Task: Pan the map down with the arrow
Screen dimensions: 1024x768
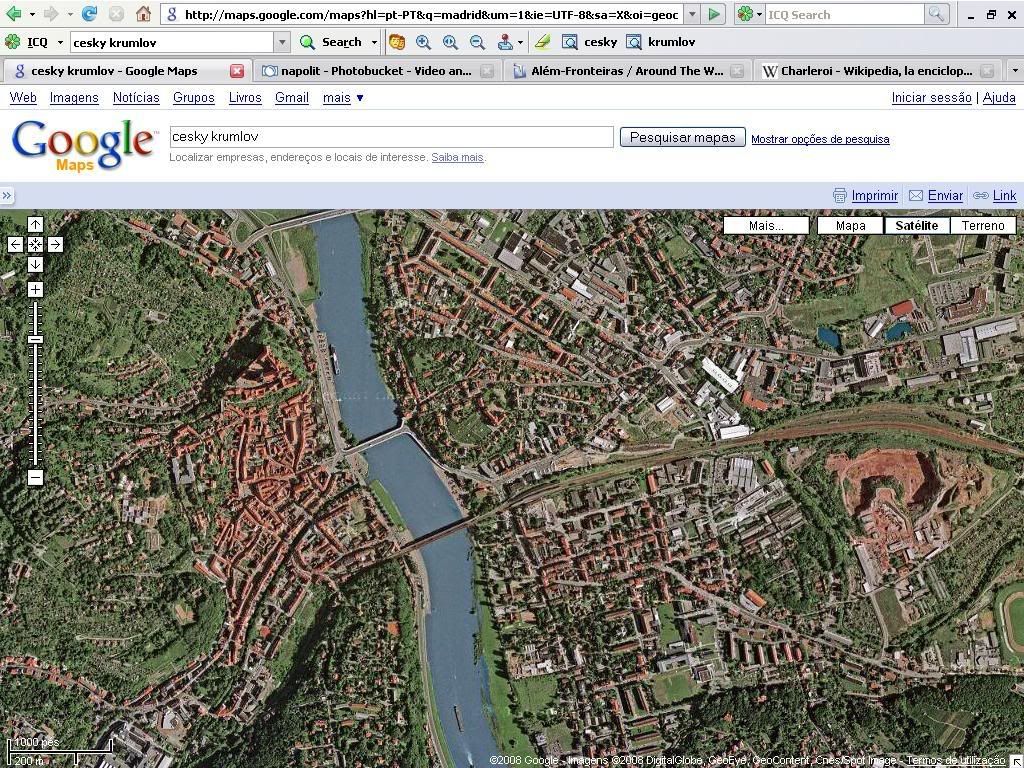Action: coord(35,264)
